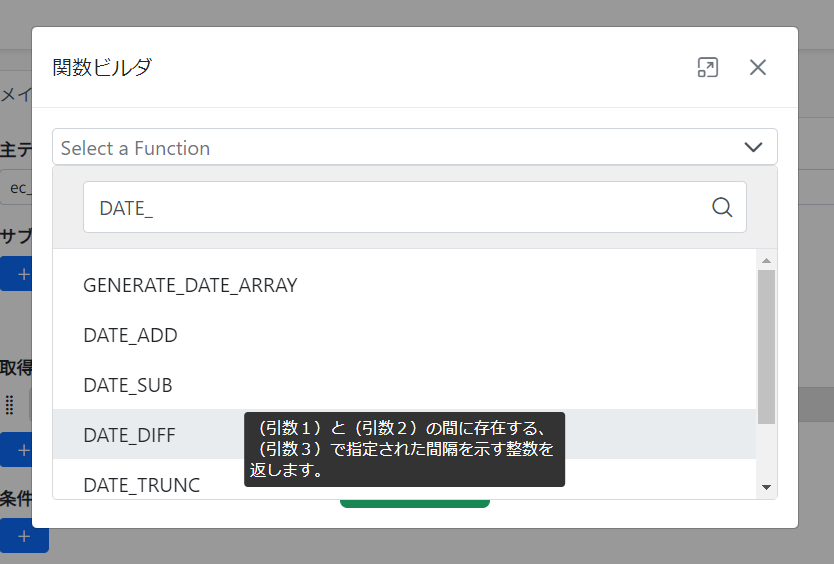This screenshot has width=834, height=564.
Task: Click the blue plus button under 取得
Action: pos(15,450)
